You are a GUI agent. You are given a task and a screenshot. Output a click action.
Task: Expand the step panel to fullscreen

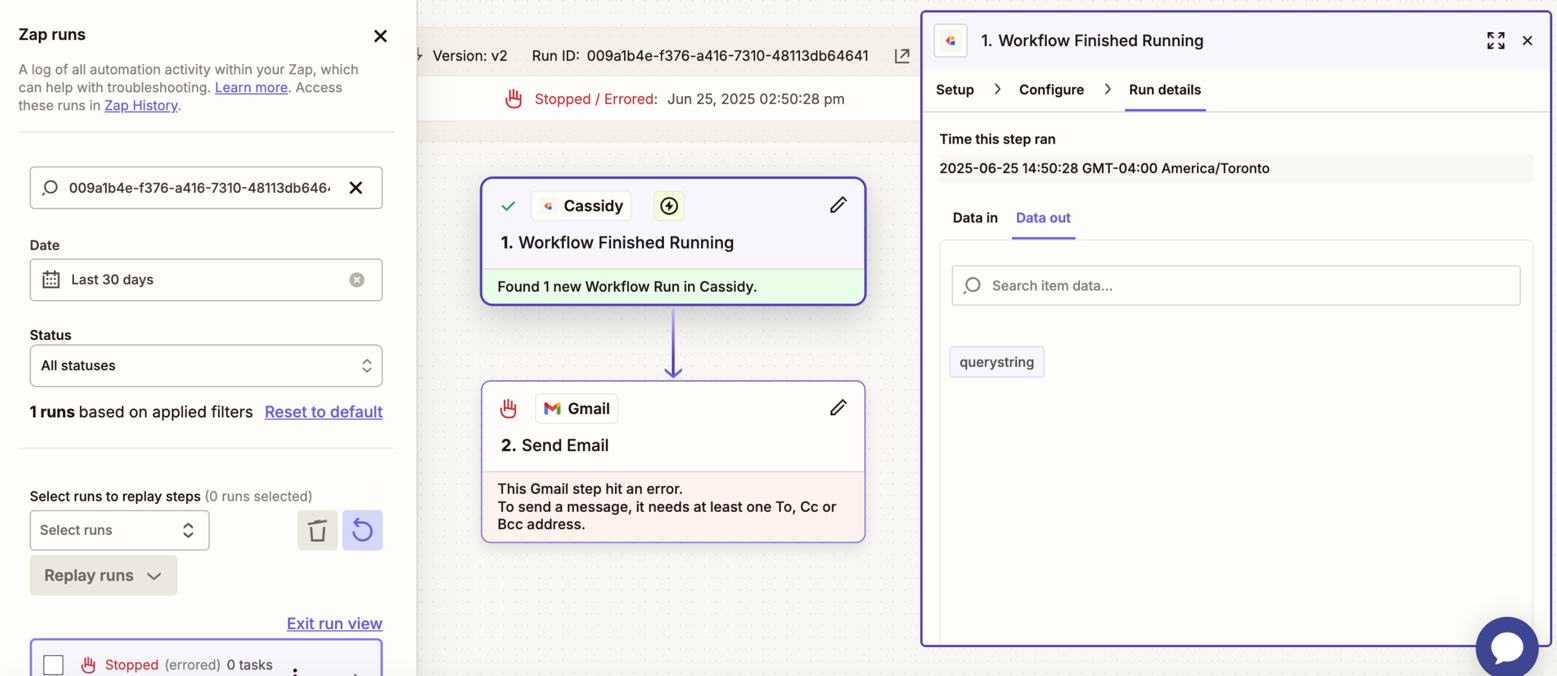[1495, 41]
